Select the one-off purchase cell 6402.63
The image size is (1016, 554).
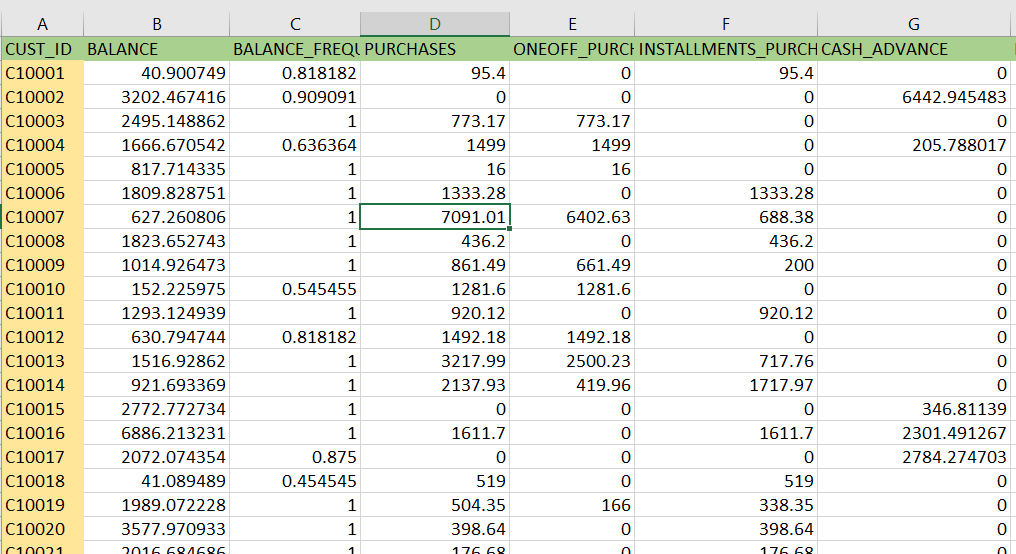click(572, 217)
